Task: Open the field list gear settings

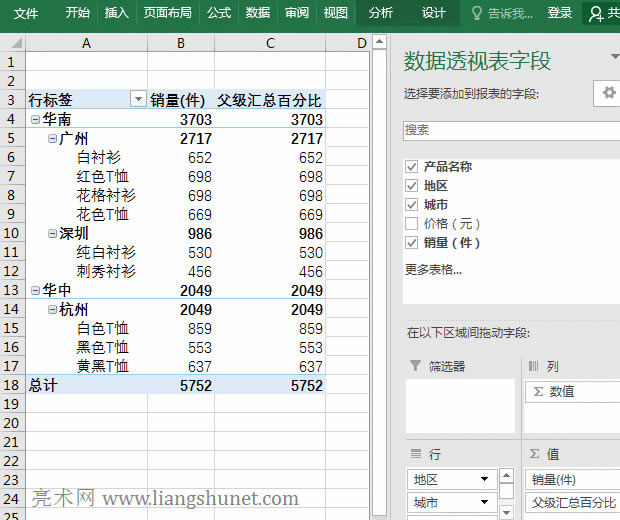Action: point(609,93)
